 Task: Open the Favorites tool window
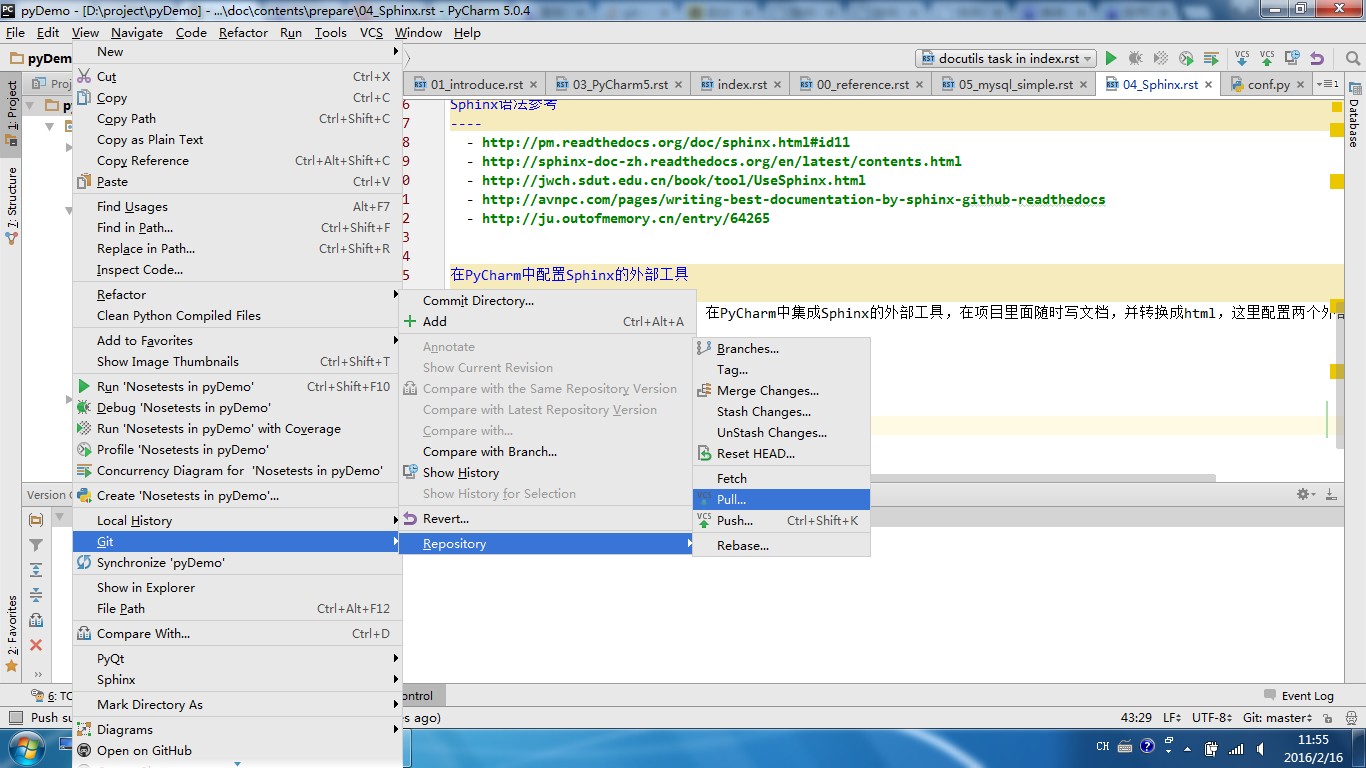(x=12, y=634)
